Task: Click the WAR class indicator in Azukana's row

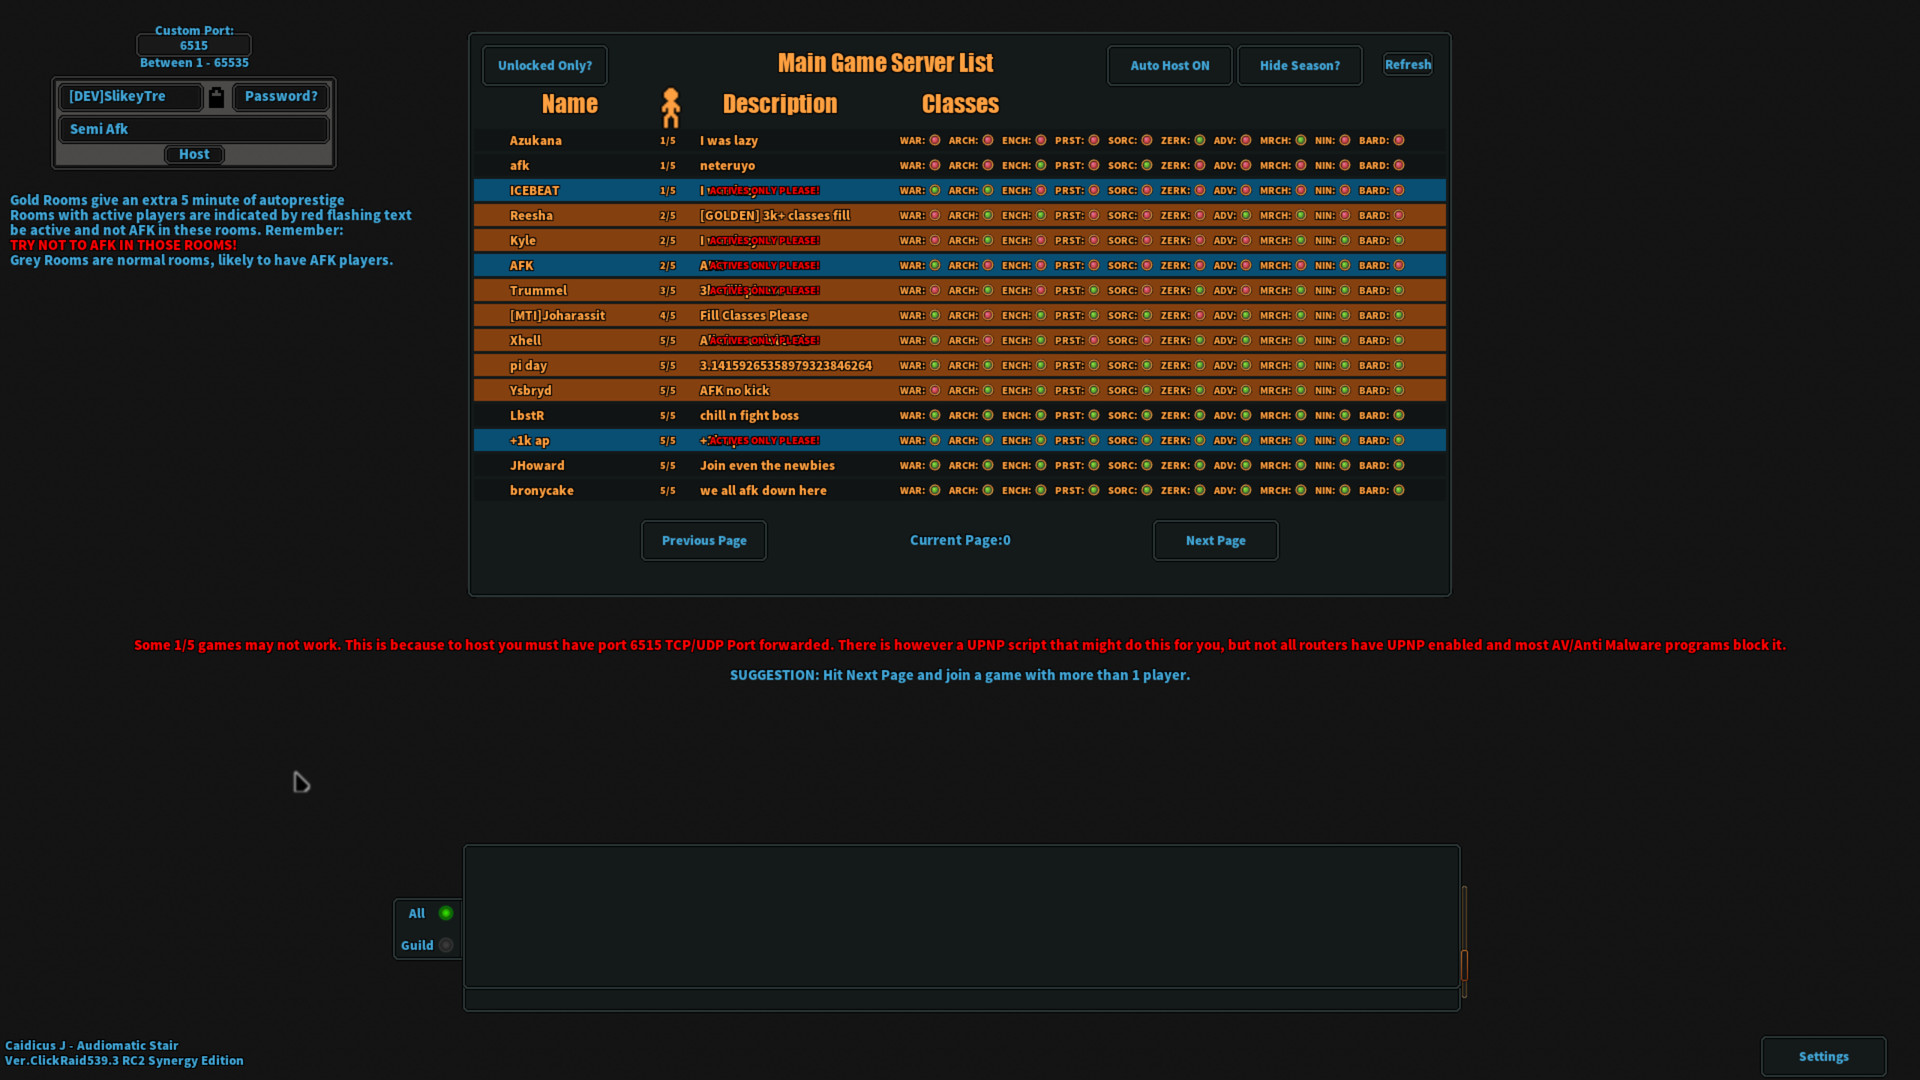Action: (x=934, y=140)
